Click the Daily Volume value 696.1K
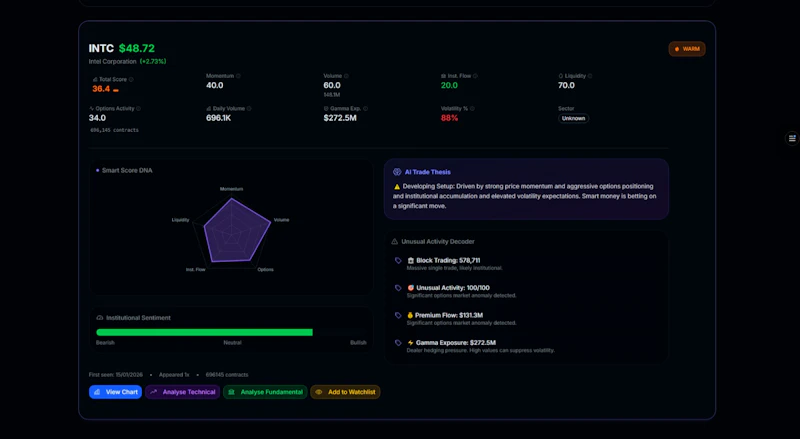Screen dimensions: 800x439 tap(218, 118)
